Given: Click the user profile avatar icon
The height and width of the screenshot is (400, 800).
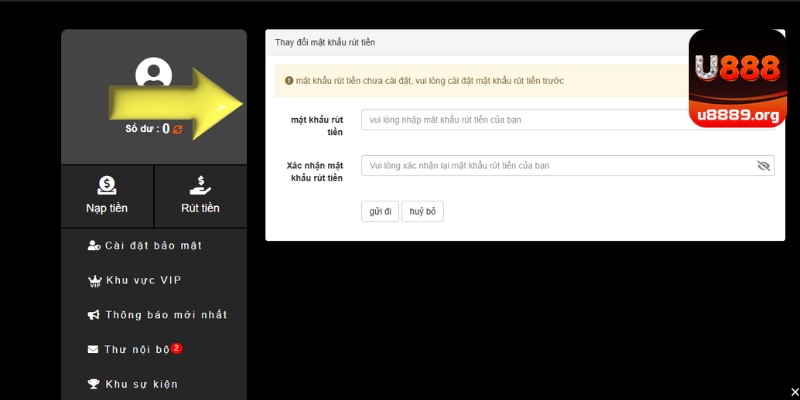Looking at the screenshot, I should coord(153,73).
